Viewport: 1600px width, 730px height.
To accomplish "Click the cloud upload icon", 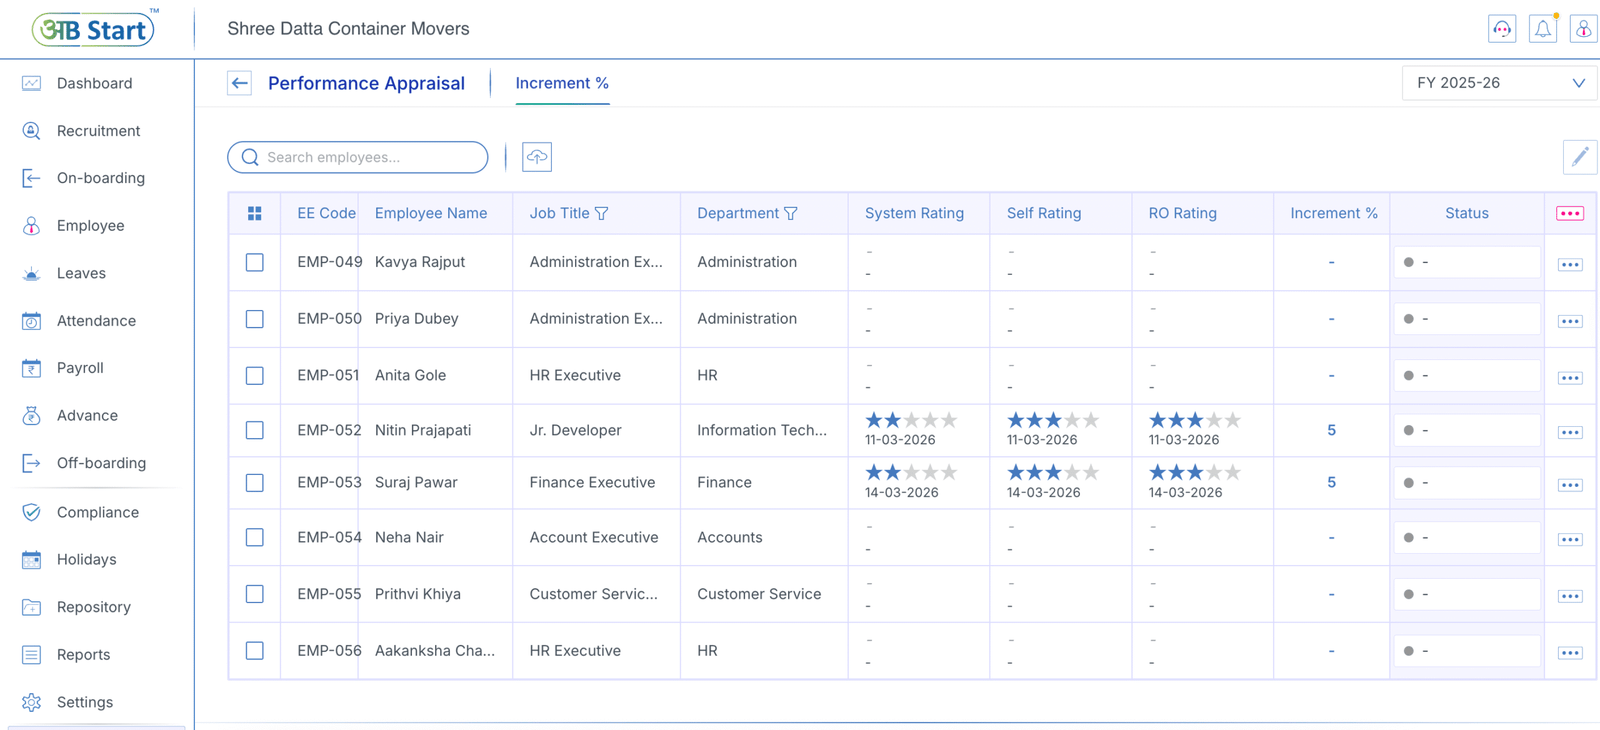I will coord(537,157).
